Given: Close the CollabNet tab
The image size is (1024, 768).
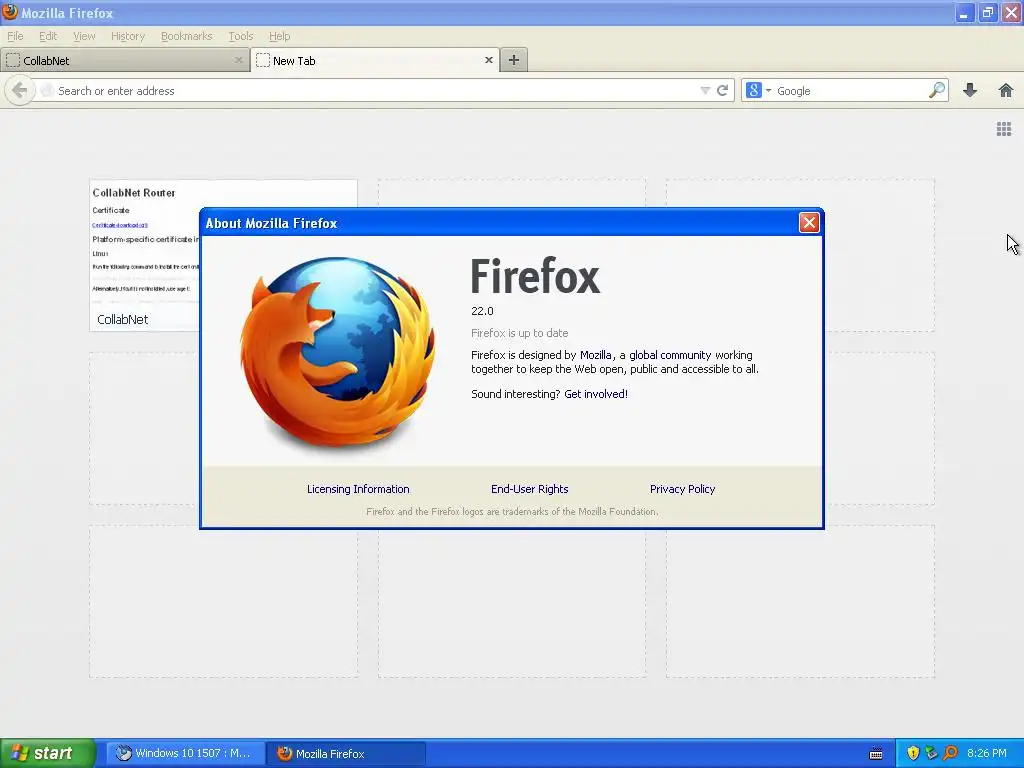Looking at the screenshot, I should click(238, 60).
